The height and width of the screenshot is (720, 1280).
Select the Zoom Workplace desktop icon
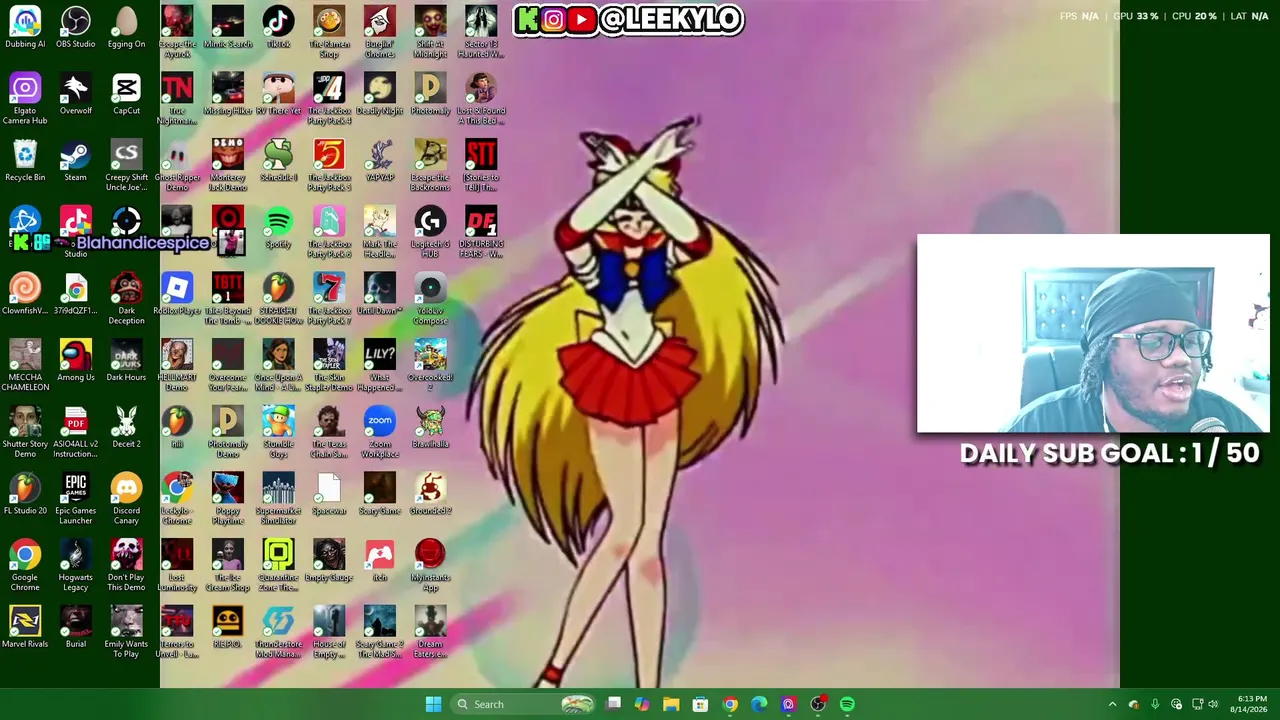pyautogui.click(x=380, y=432)
